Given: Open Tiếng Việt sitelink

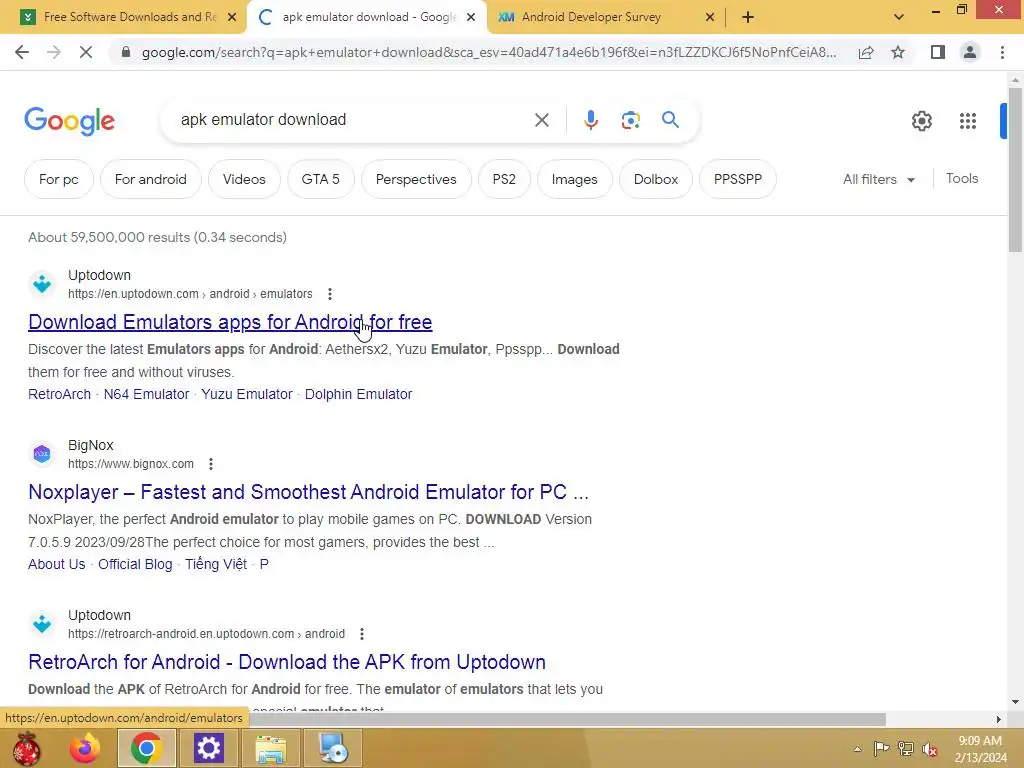Looking at the screenshot, I should [x=216, y=564].
